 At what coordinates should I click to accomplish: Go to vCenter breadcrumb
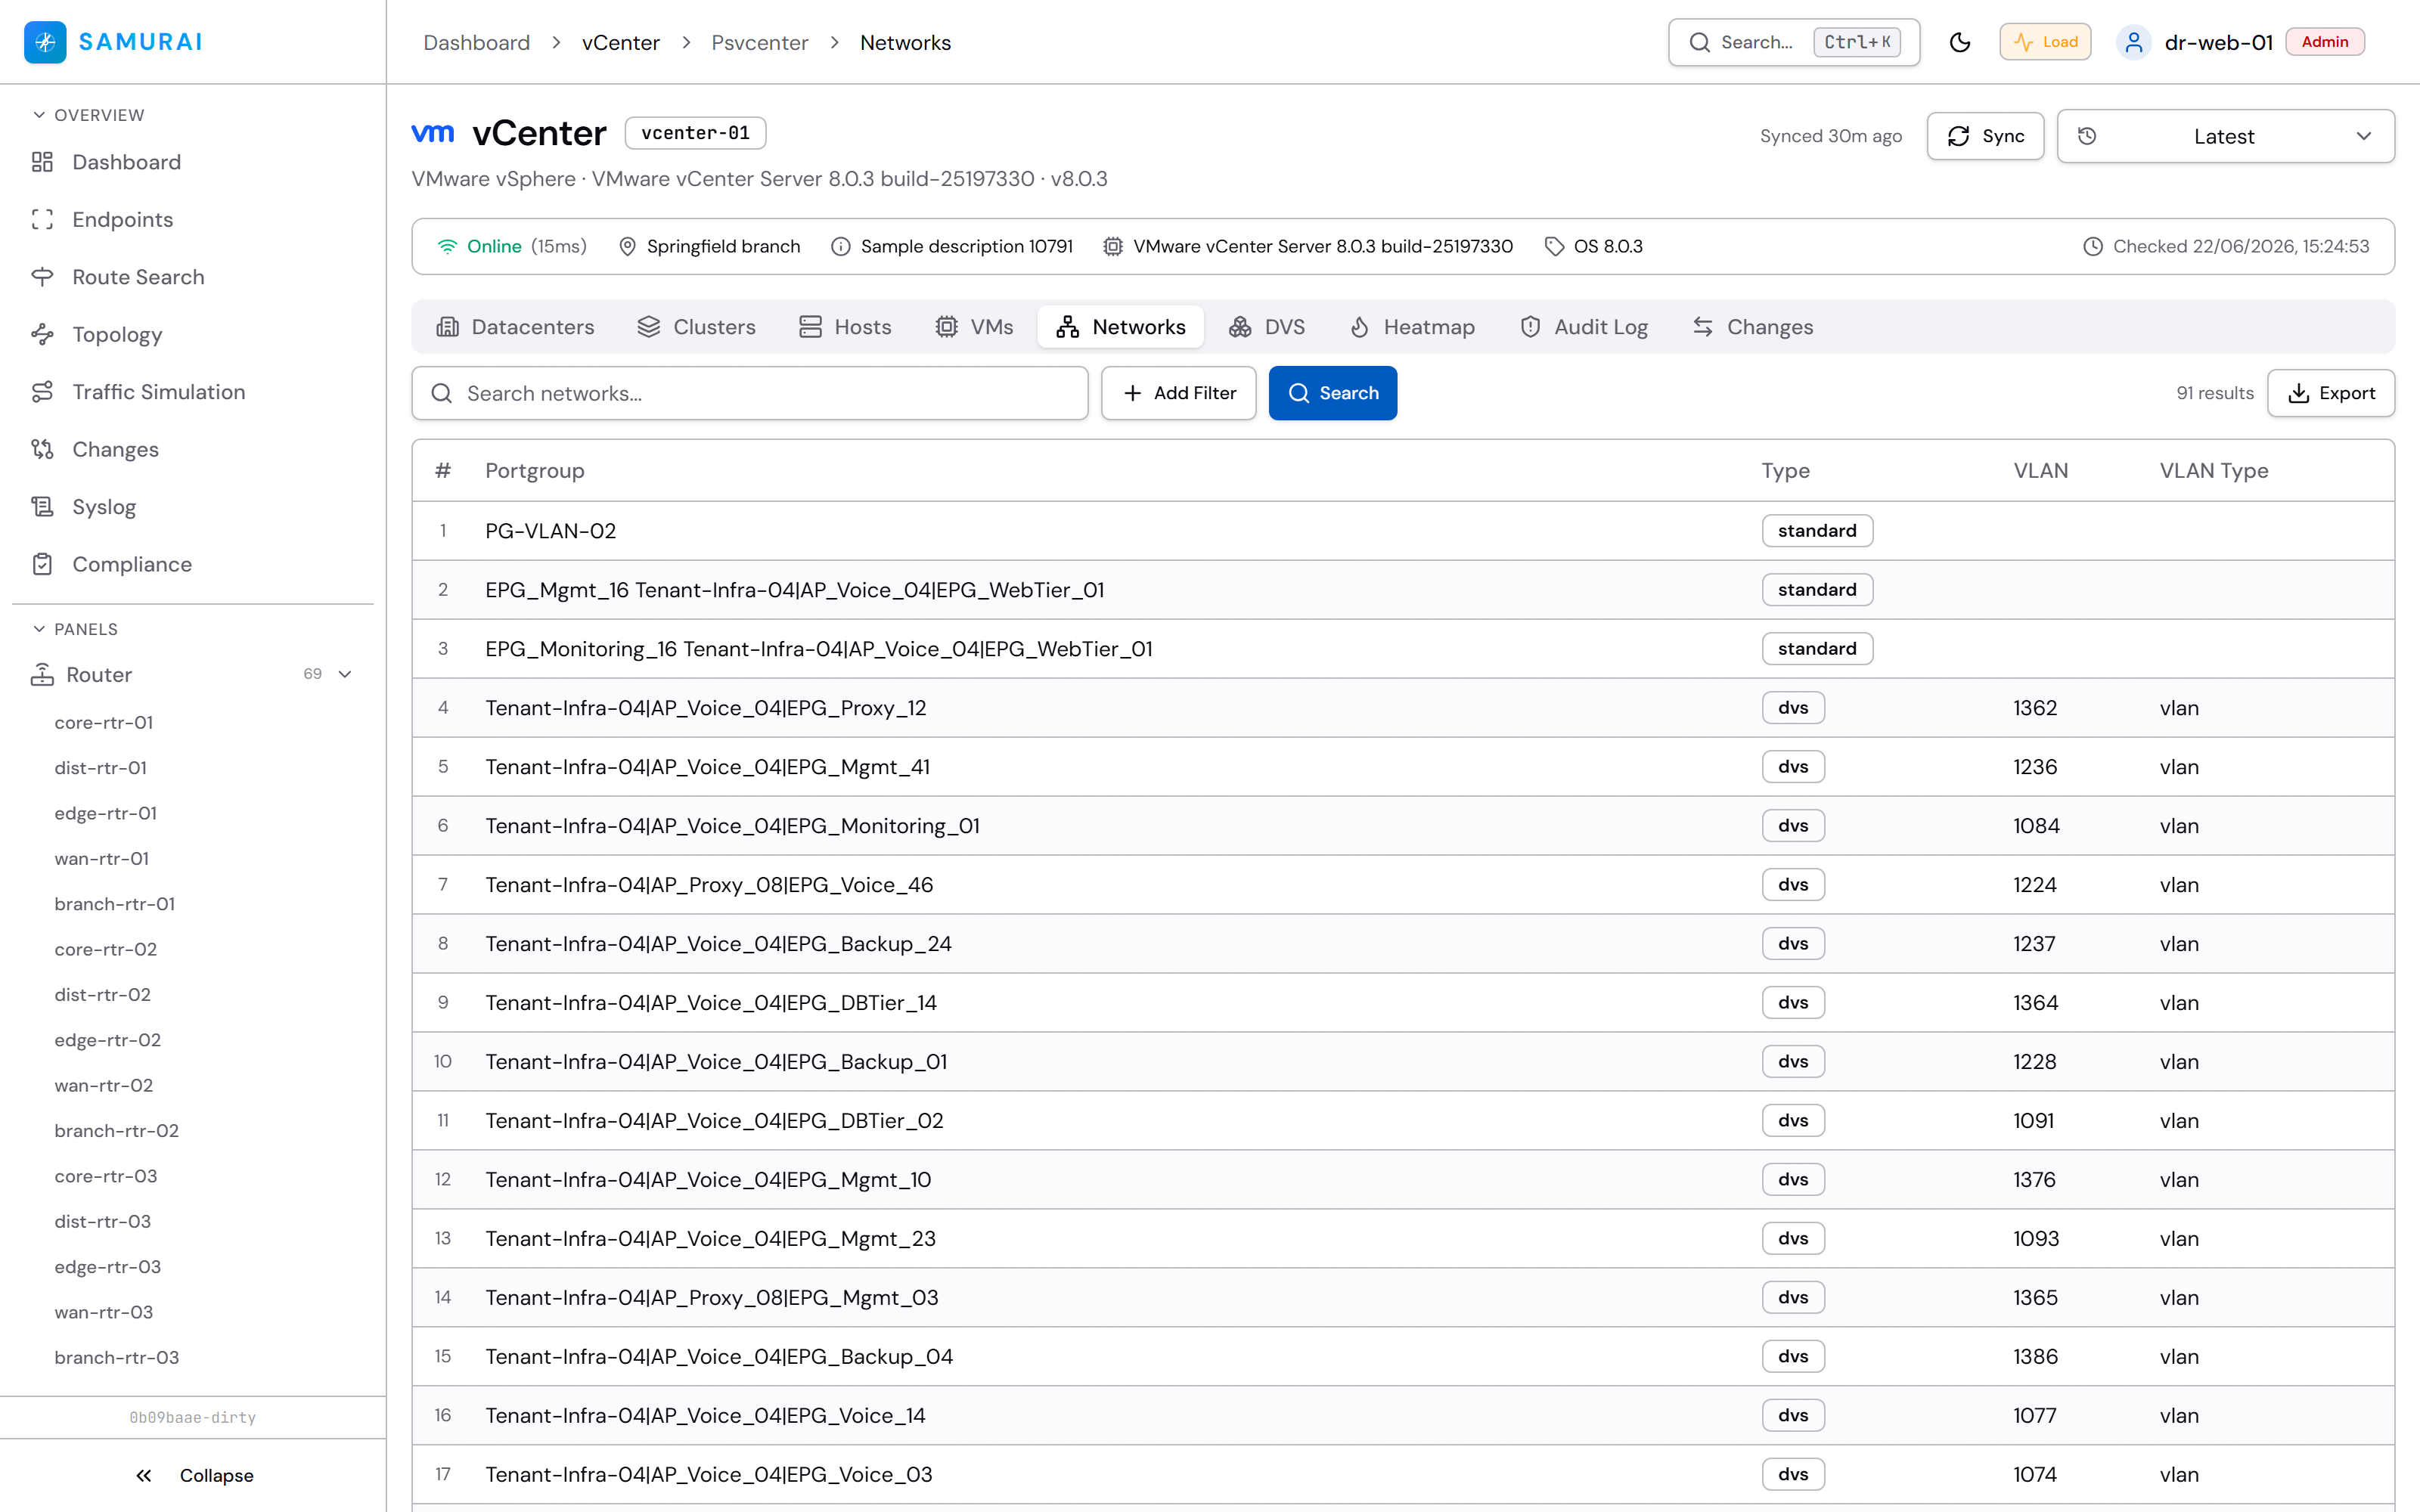click(x=621, y=42)
